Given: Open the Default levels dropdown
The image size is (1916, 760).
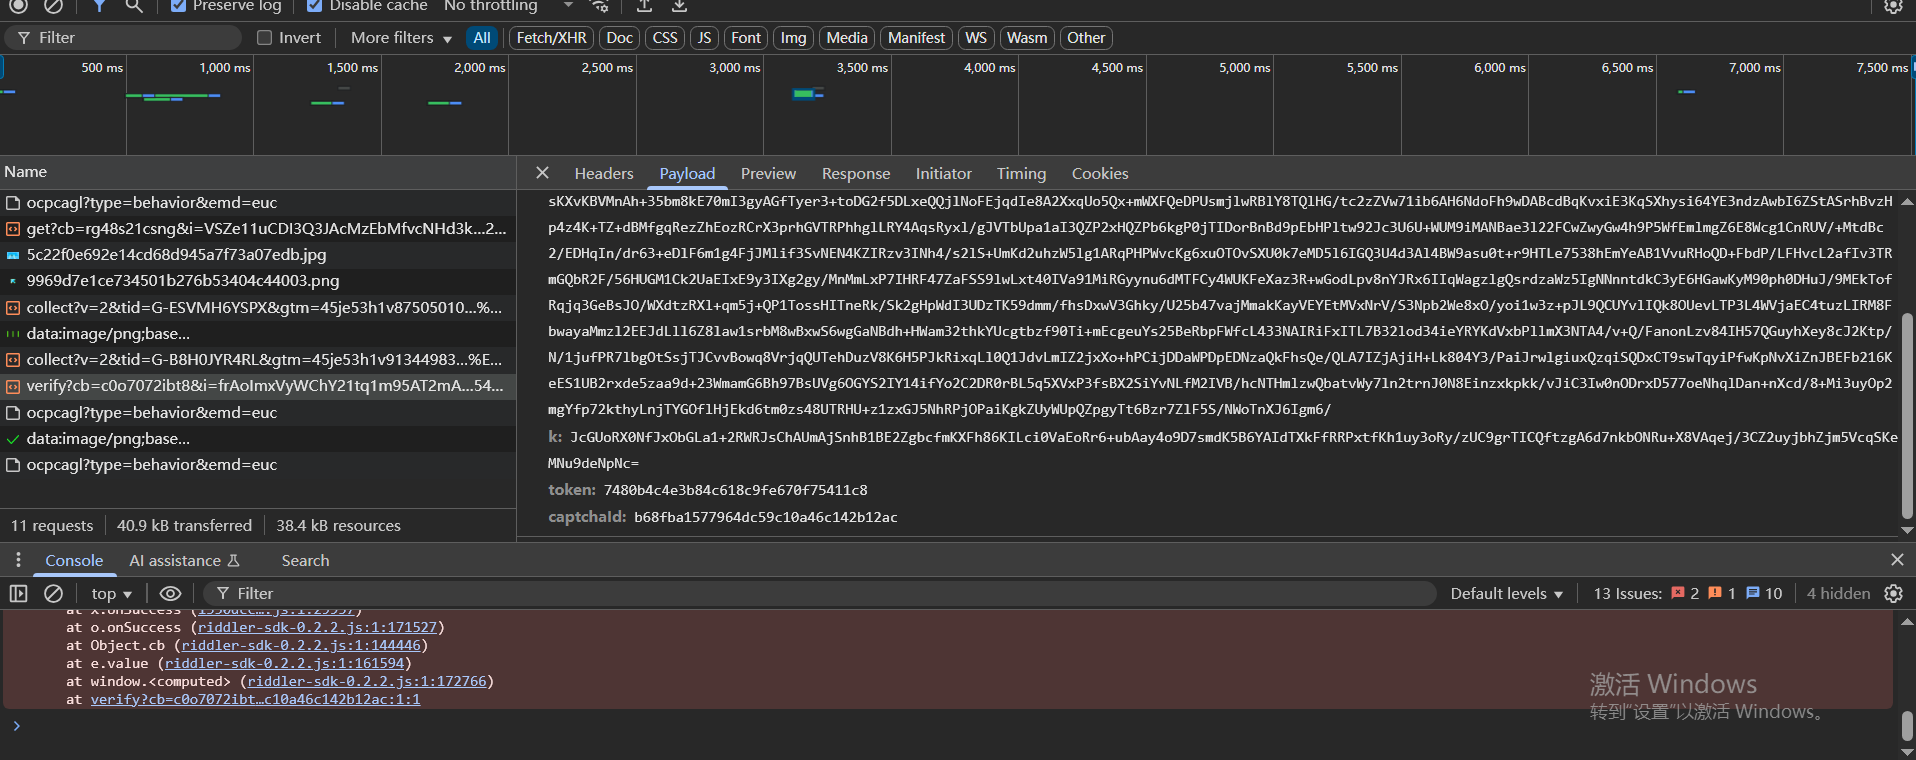Looking at the screenshot, I should (1506, 594).
